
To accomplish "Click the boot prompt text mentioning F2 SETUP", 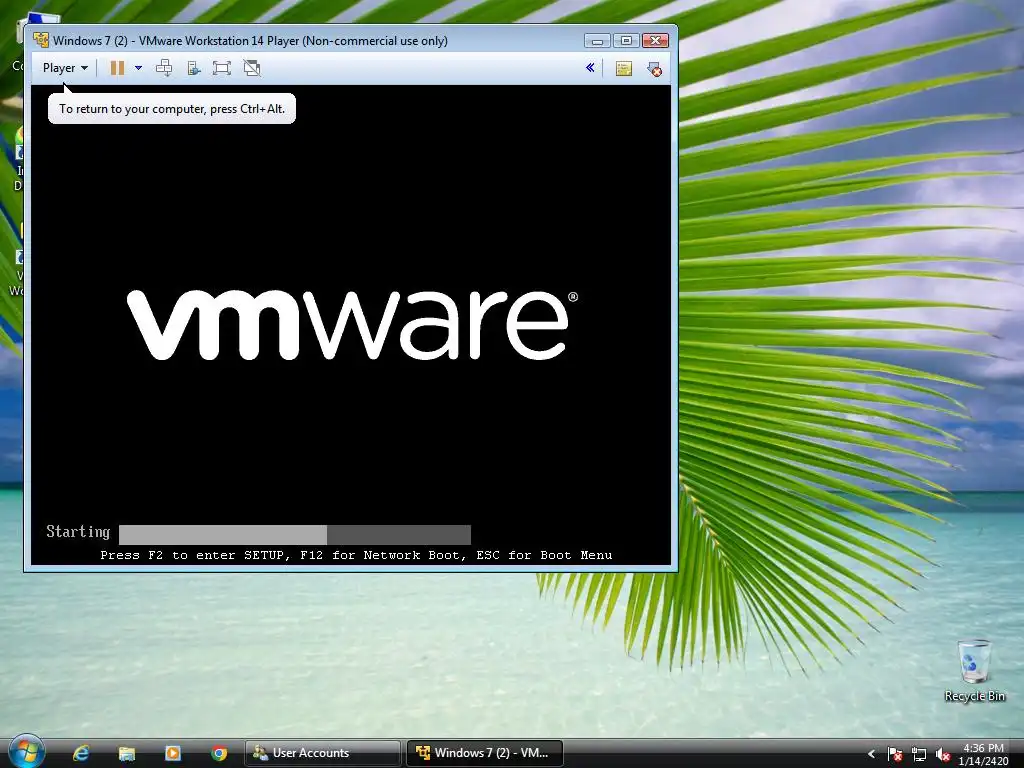I will click(x=356, y=555).
